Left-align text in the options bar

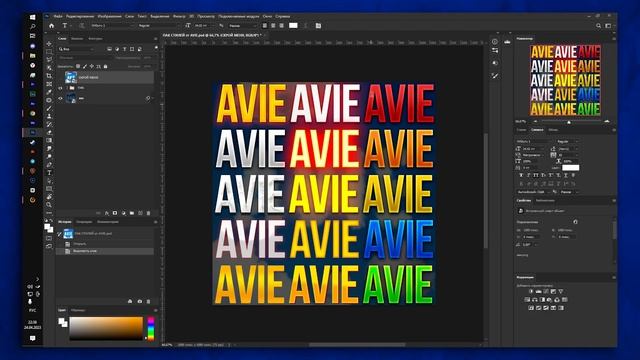pos(265,26)
